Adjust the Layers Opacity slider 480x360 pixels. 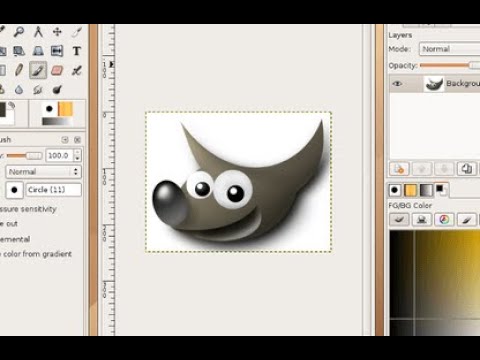tap(450, 66)
